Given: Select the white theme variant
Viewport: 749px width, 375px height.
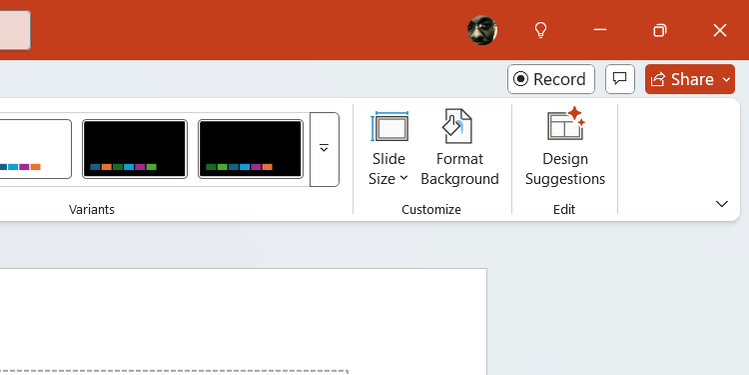Looking at the screenshot, I should click(36, 149).
